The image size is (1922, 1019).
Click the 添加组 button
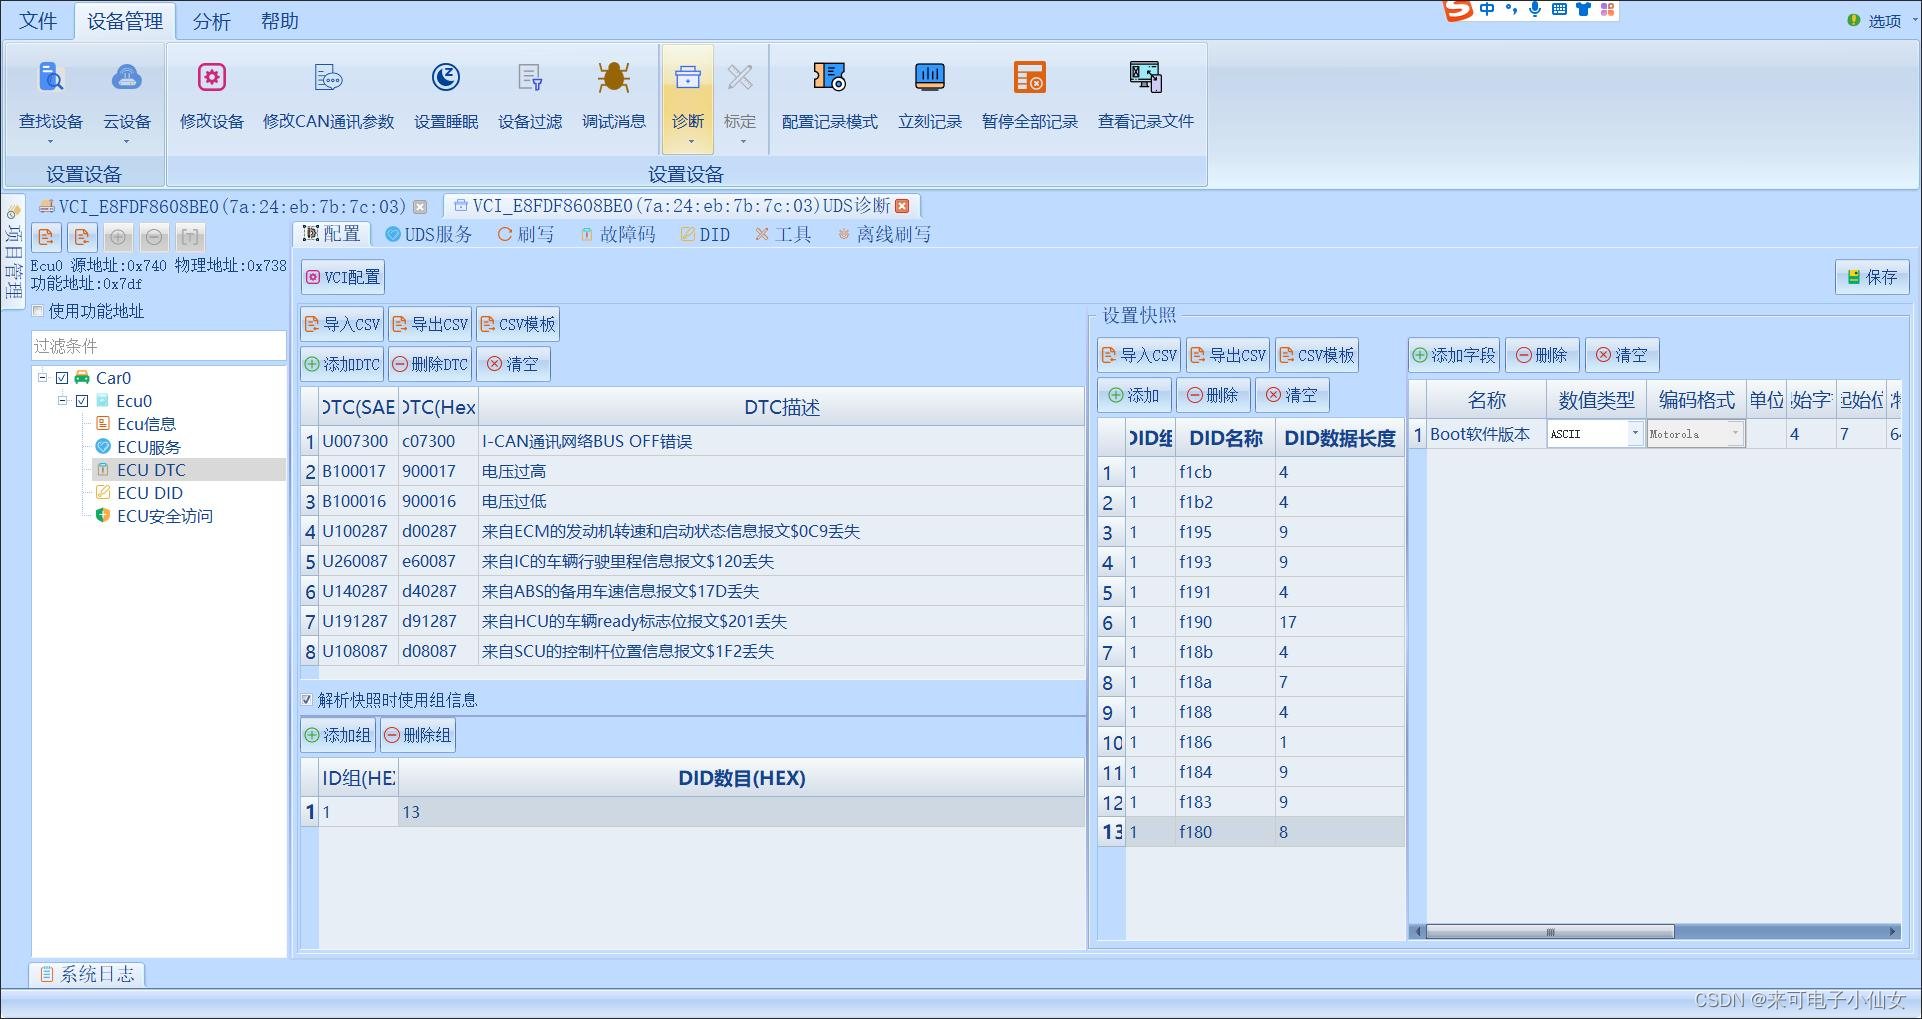coord(338,735)
